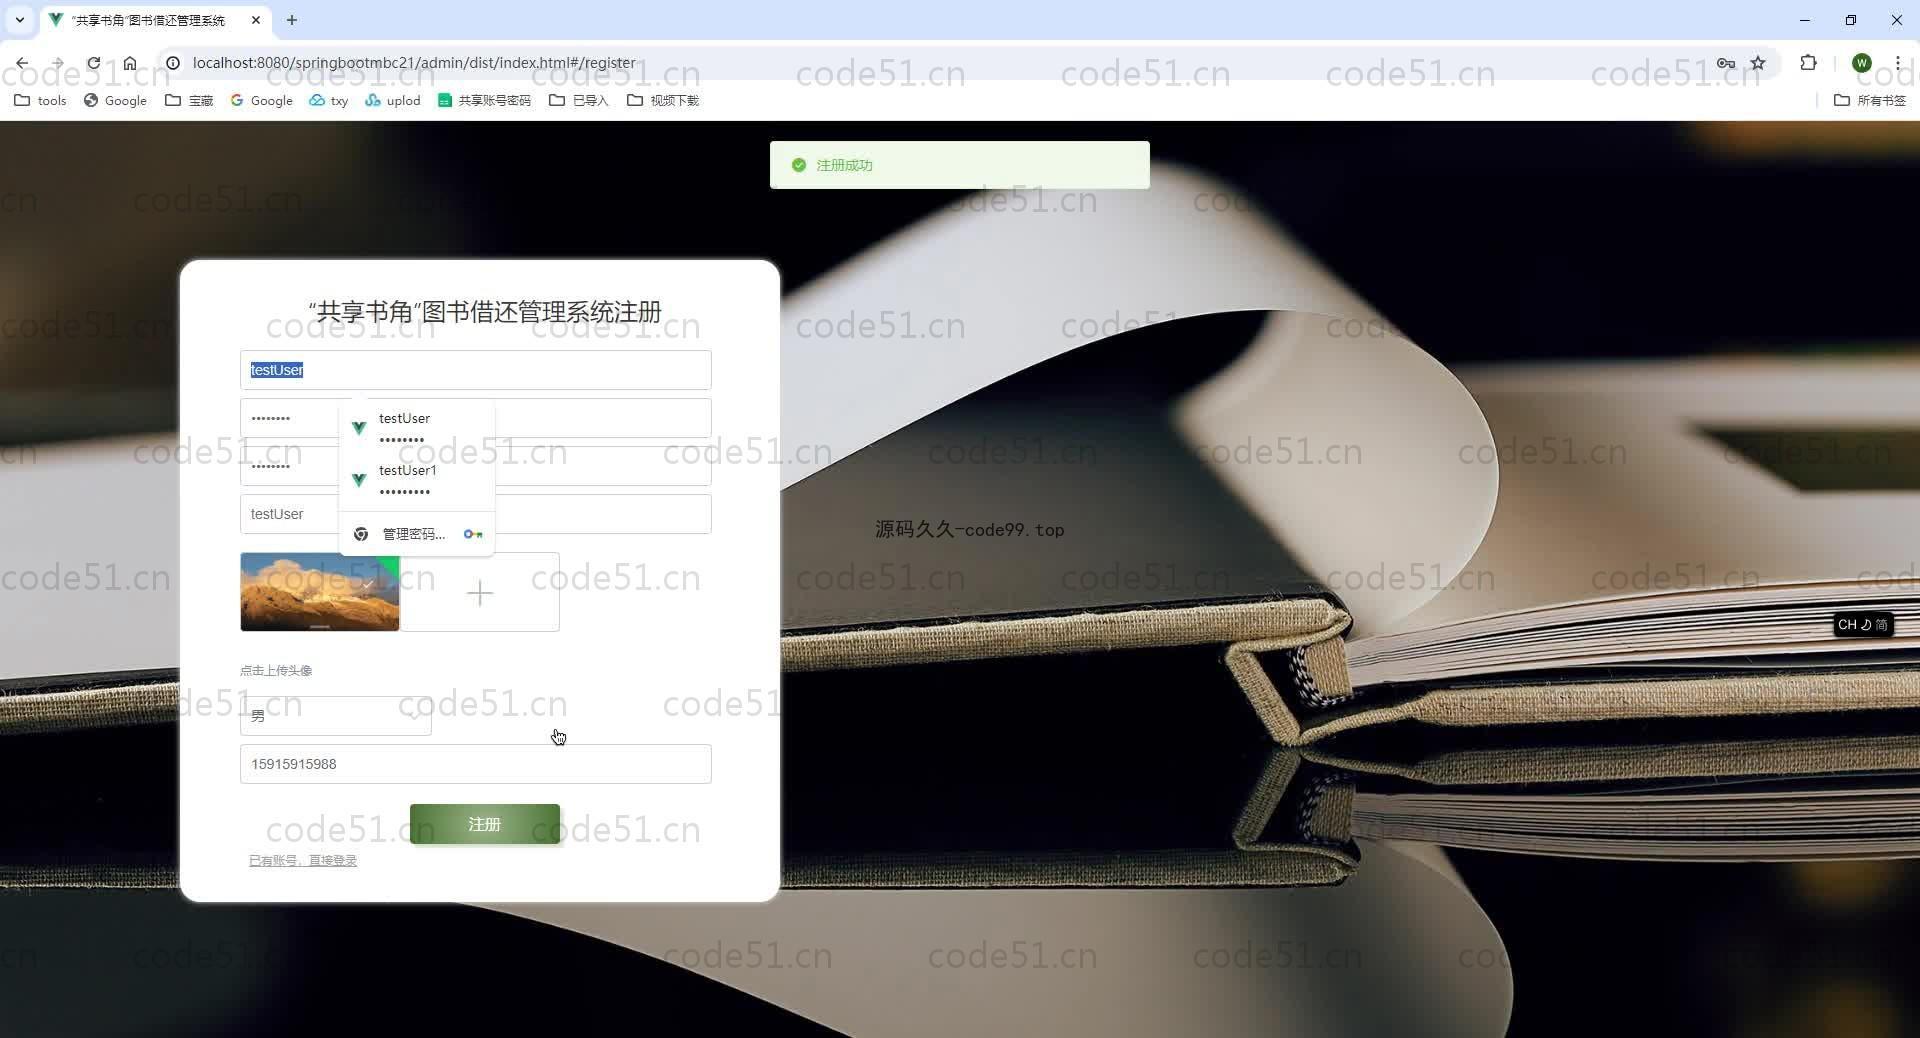
Task: Minimize the browser window
Action: coord(1805,20)
